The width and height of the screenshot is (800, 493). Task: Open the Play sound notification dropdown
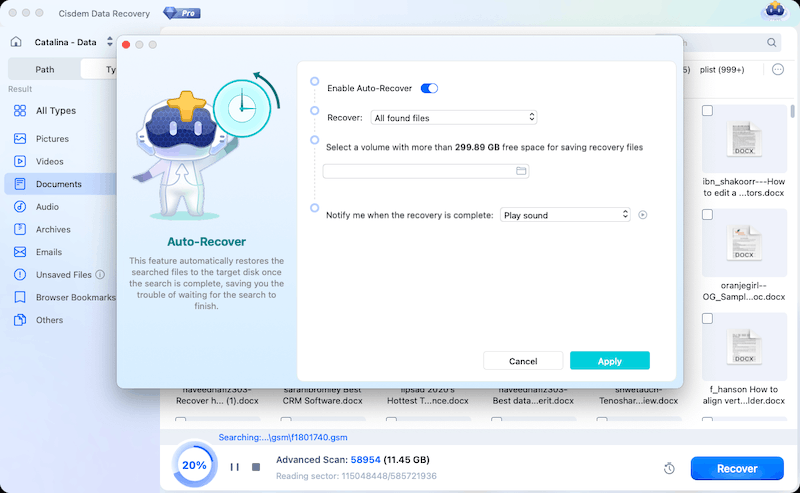[x=565, y=215]
